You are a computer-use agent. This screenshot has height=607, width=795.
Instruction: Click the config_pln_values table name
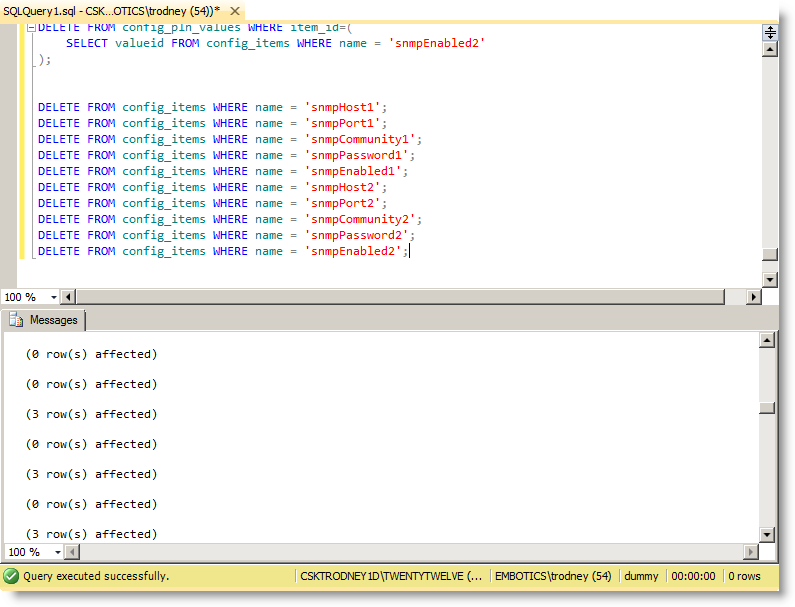click(182, 27)
